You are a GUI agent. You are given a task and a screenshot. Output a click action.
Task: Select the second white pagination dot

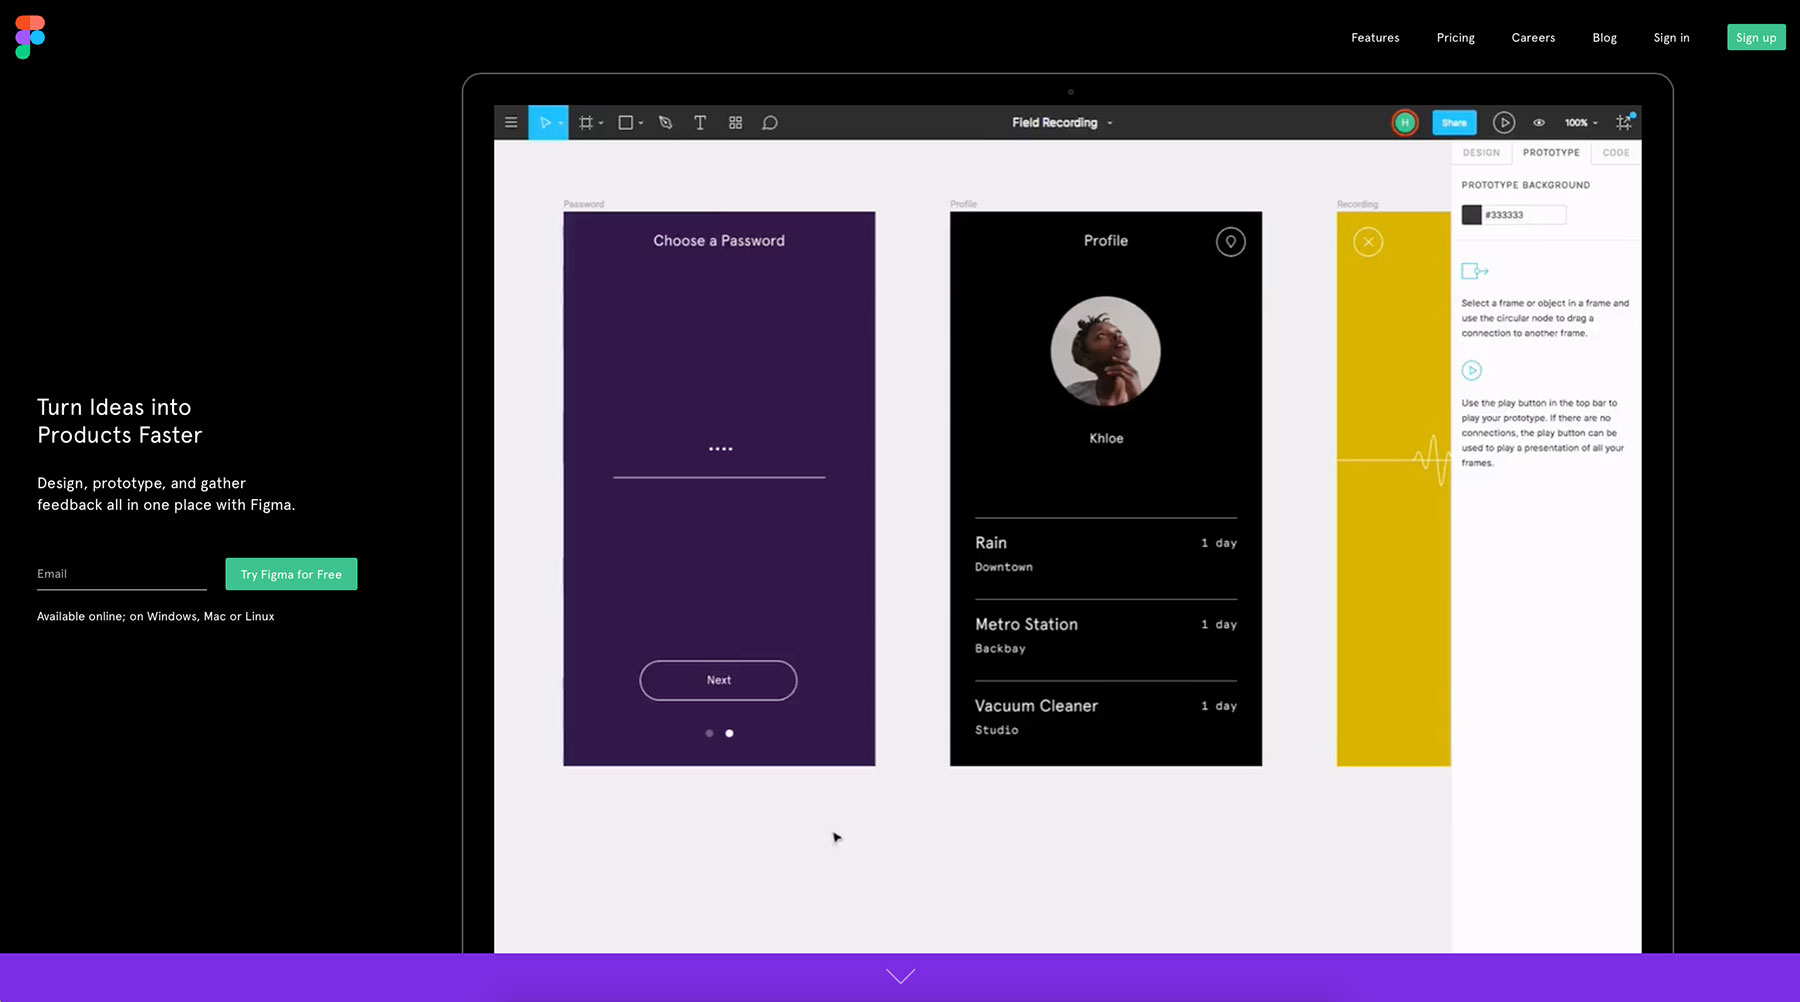[x=729, y=733]
